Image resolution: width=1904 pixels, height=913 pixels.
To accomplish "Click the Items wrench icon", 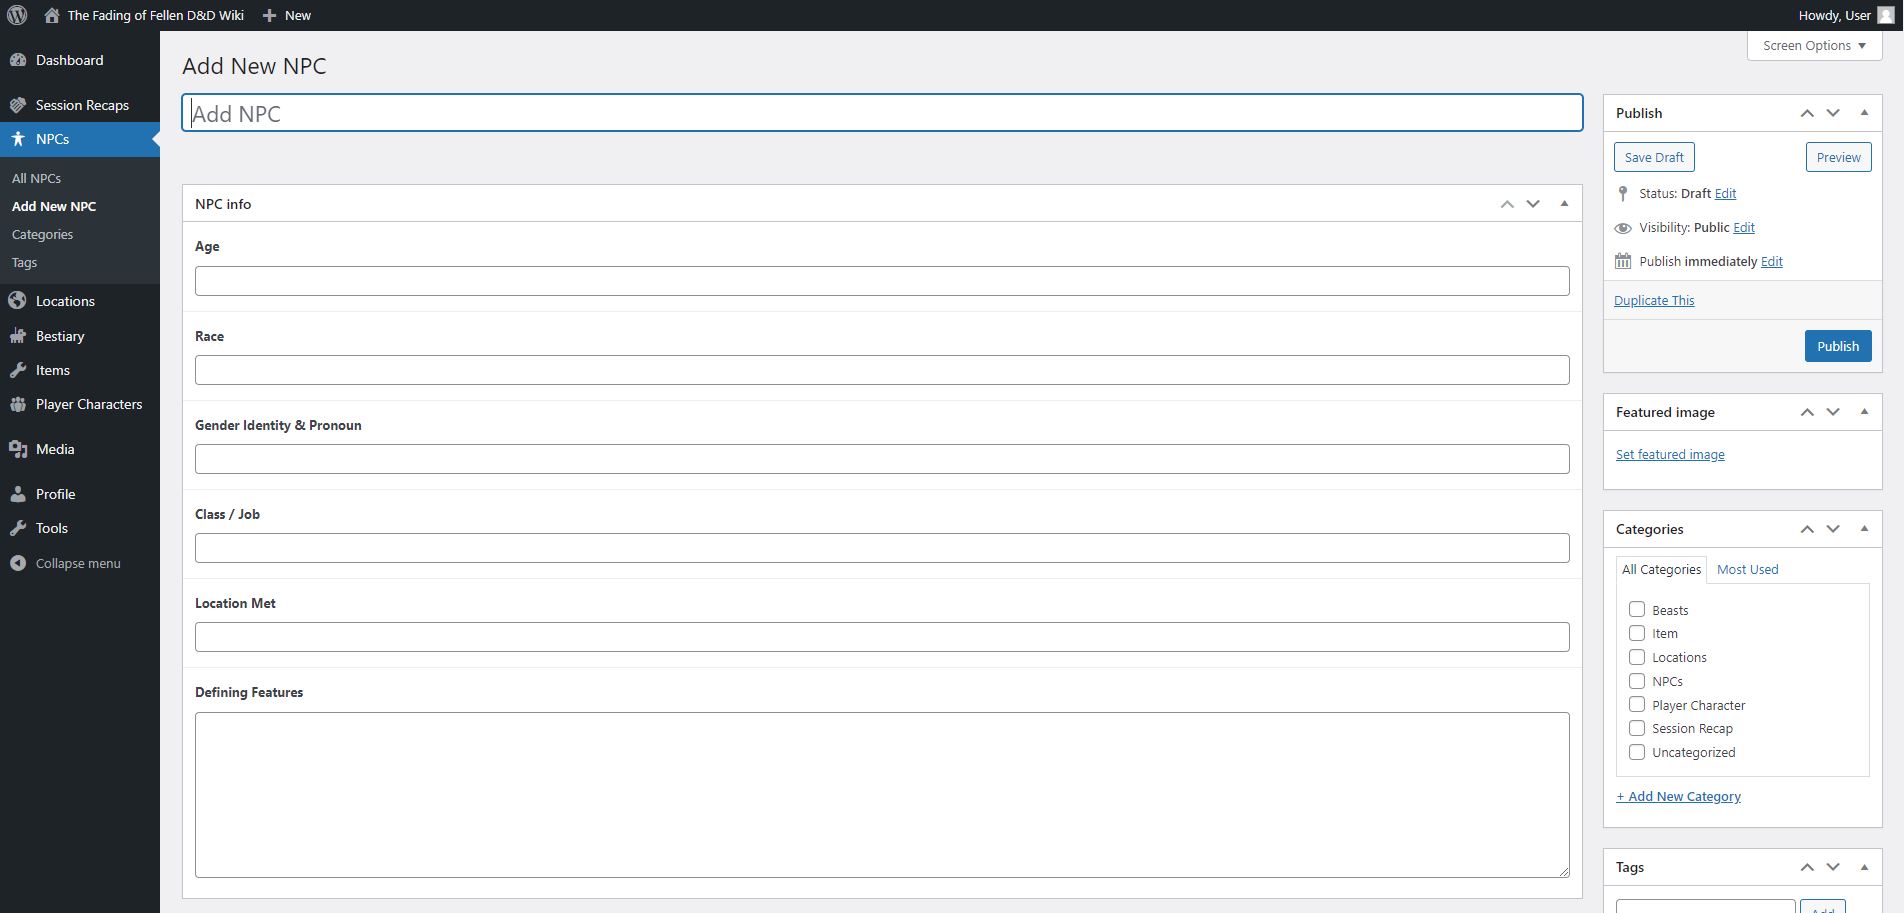I will (x=18, y=370).
